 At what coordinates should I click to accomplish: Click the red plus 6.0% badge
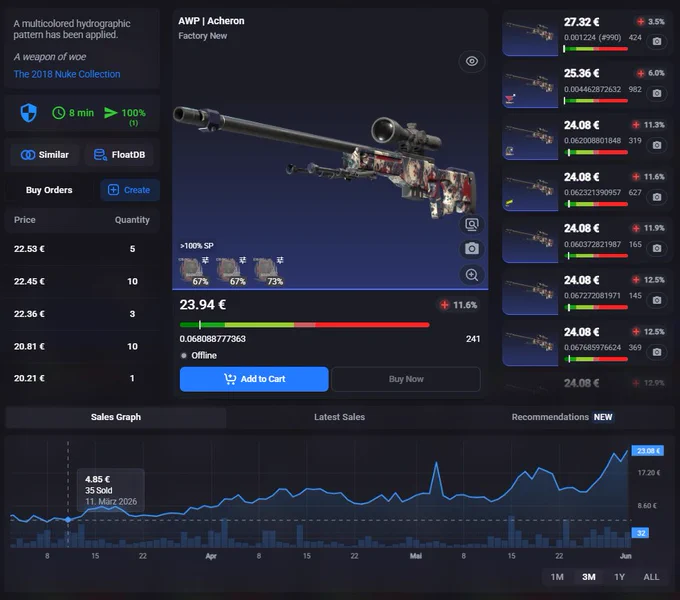(x=651, y=73)
